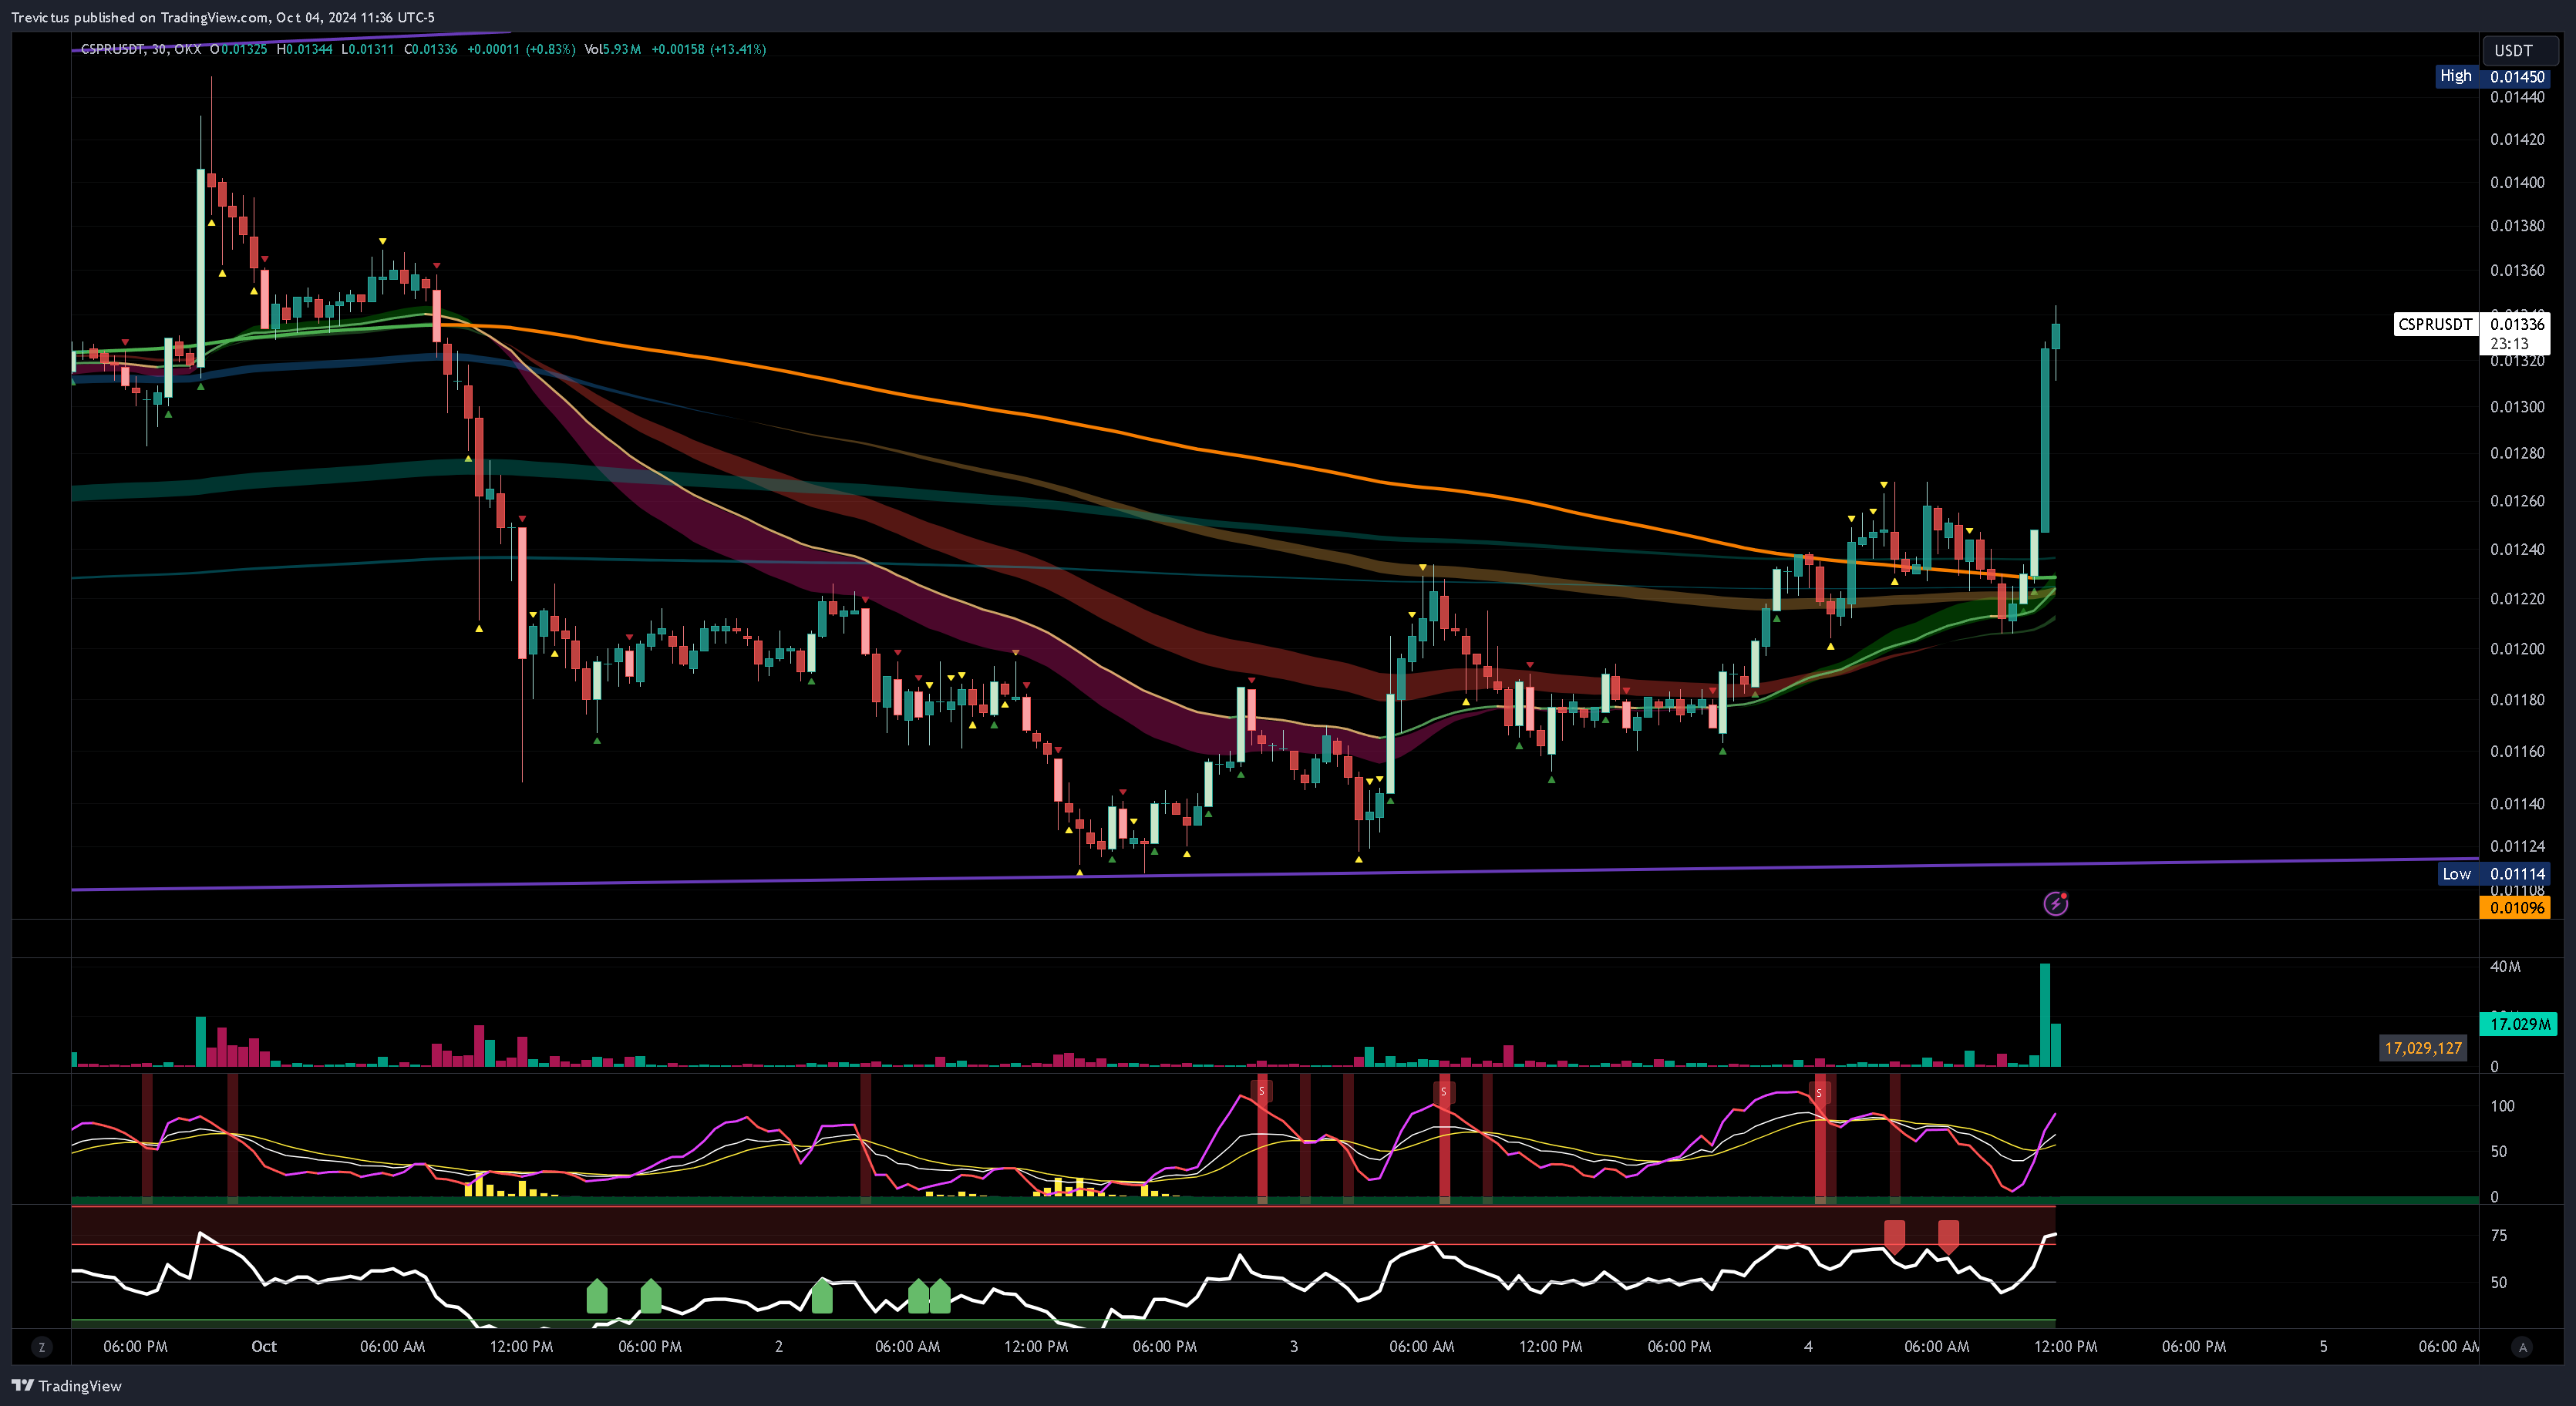Click the C0.01336 close value

point(430,49)
